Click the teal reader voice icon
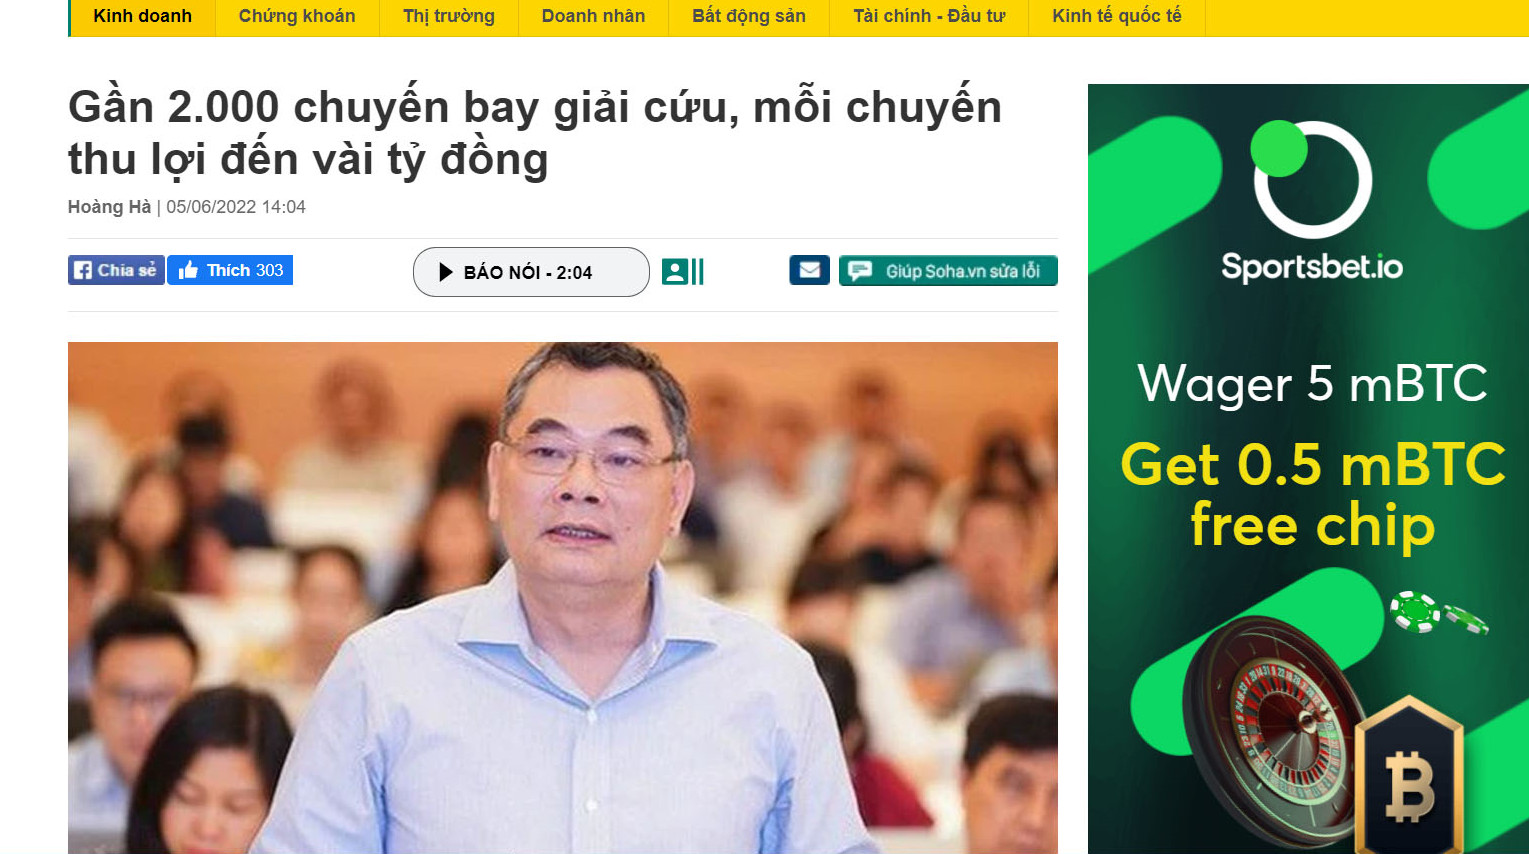Screen dimensions: 1529x854 pos(683,272)
